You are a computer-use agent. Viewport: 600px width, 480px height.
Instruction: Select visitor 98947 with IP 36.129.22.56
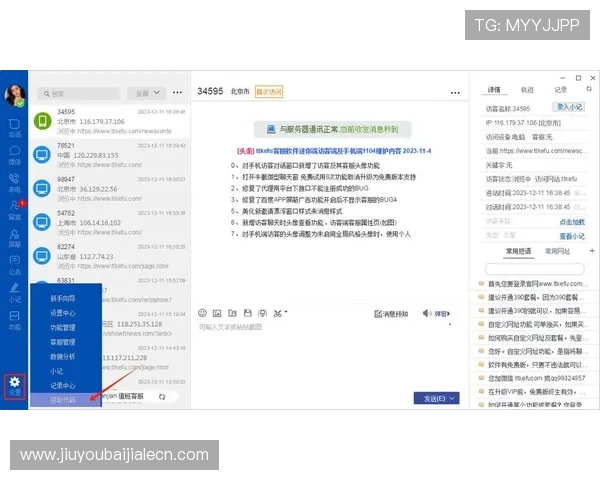tap(109, 189)
